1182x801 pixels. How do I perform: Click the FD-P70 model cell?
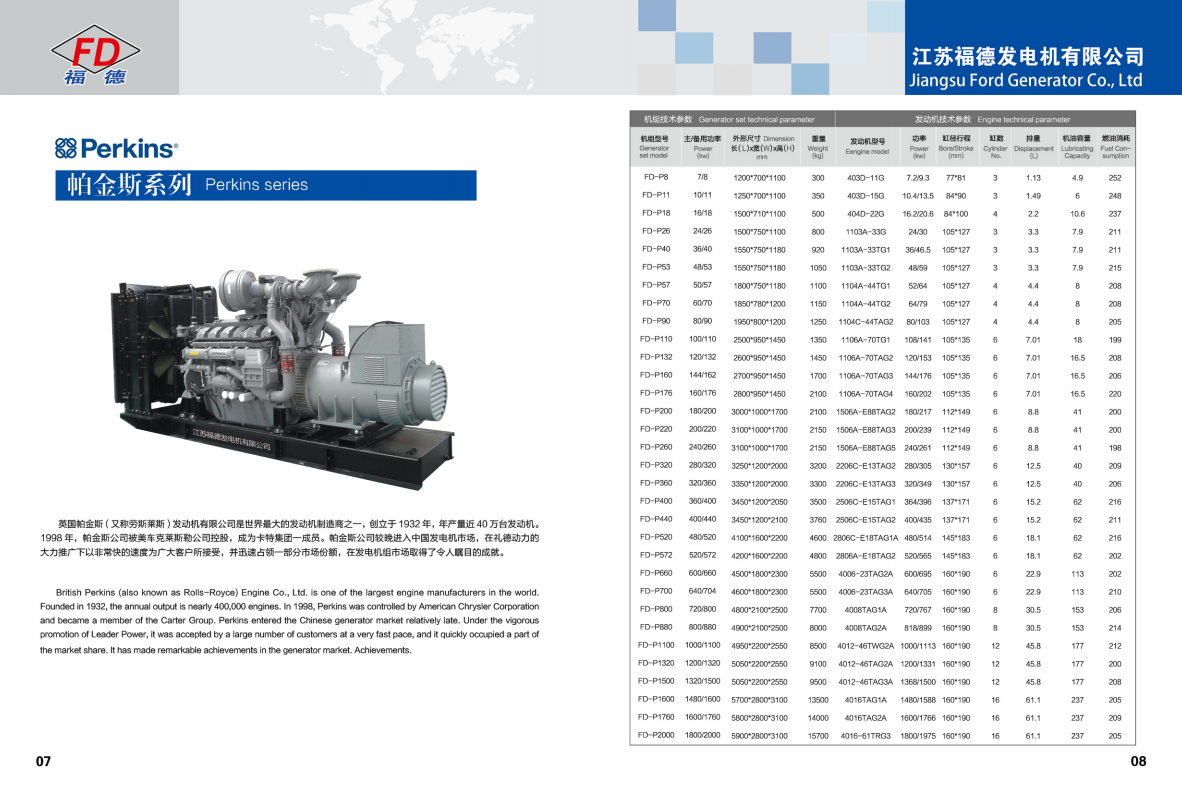[x=656, y=304]
